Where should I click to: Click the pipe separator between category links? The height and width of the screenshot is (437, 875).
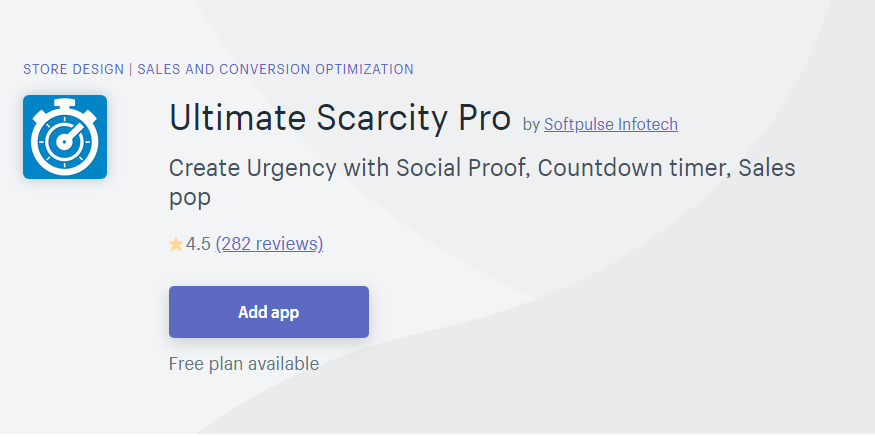131,69
